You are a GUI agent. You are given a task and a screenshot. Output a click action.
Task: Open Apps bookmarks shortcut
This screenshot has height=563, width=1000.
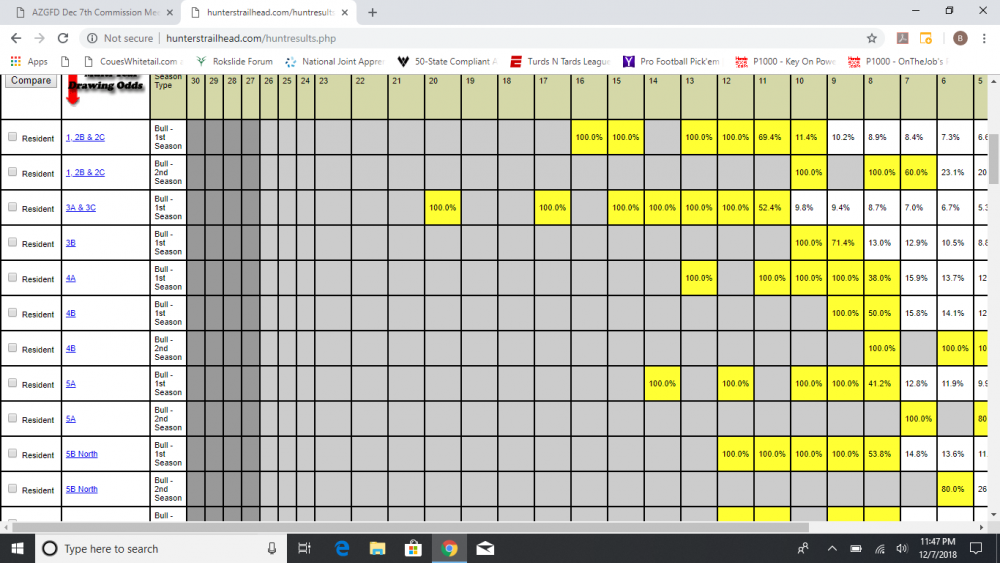[29, 61]
